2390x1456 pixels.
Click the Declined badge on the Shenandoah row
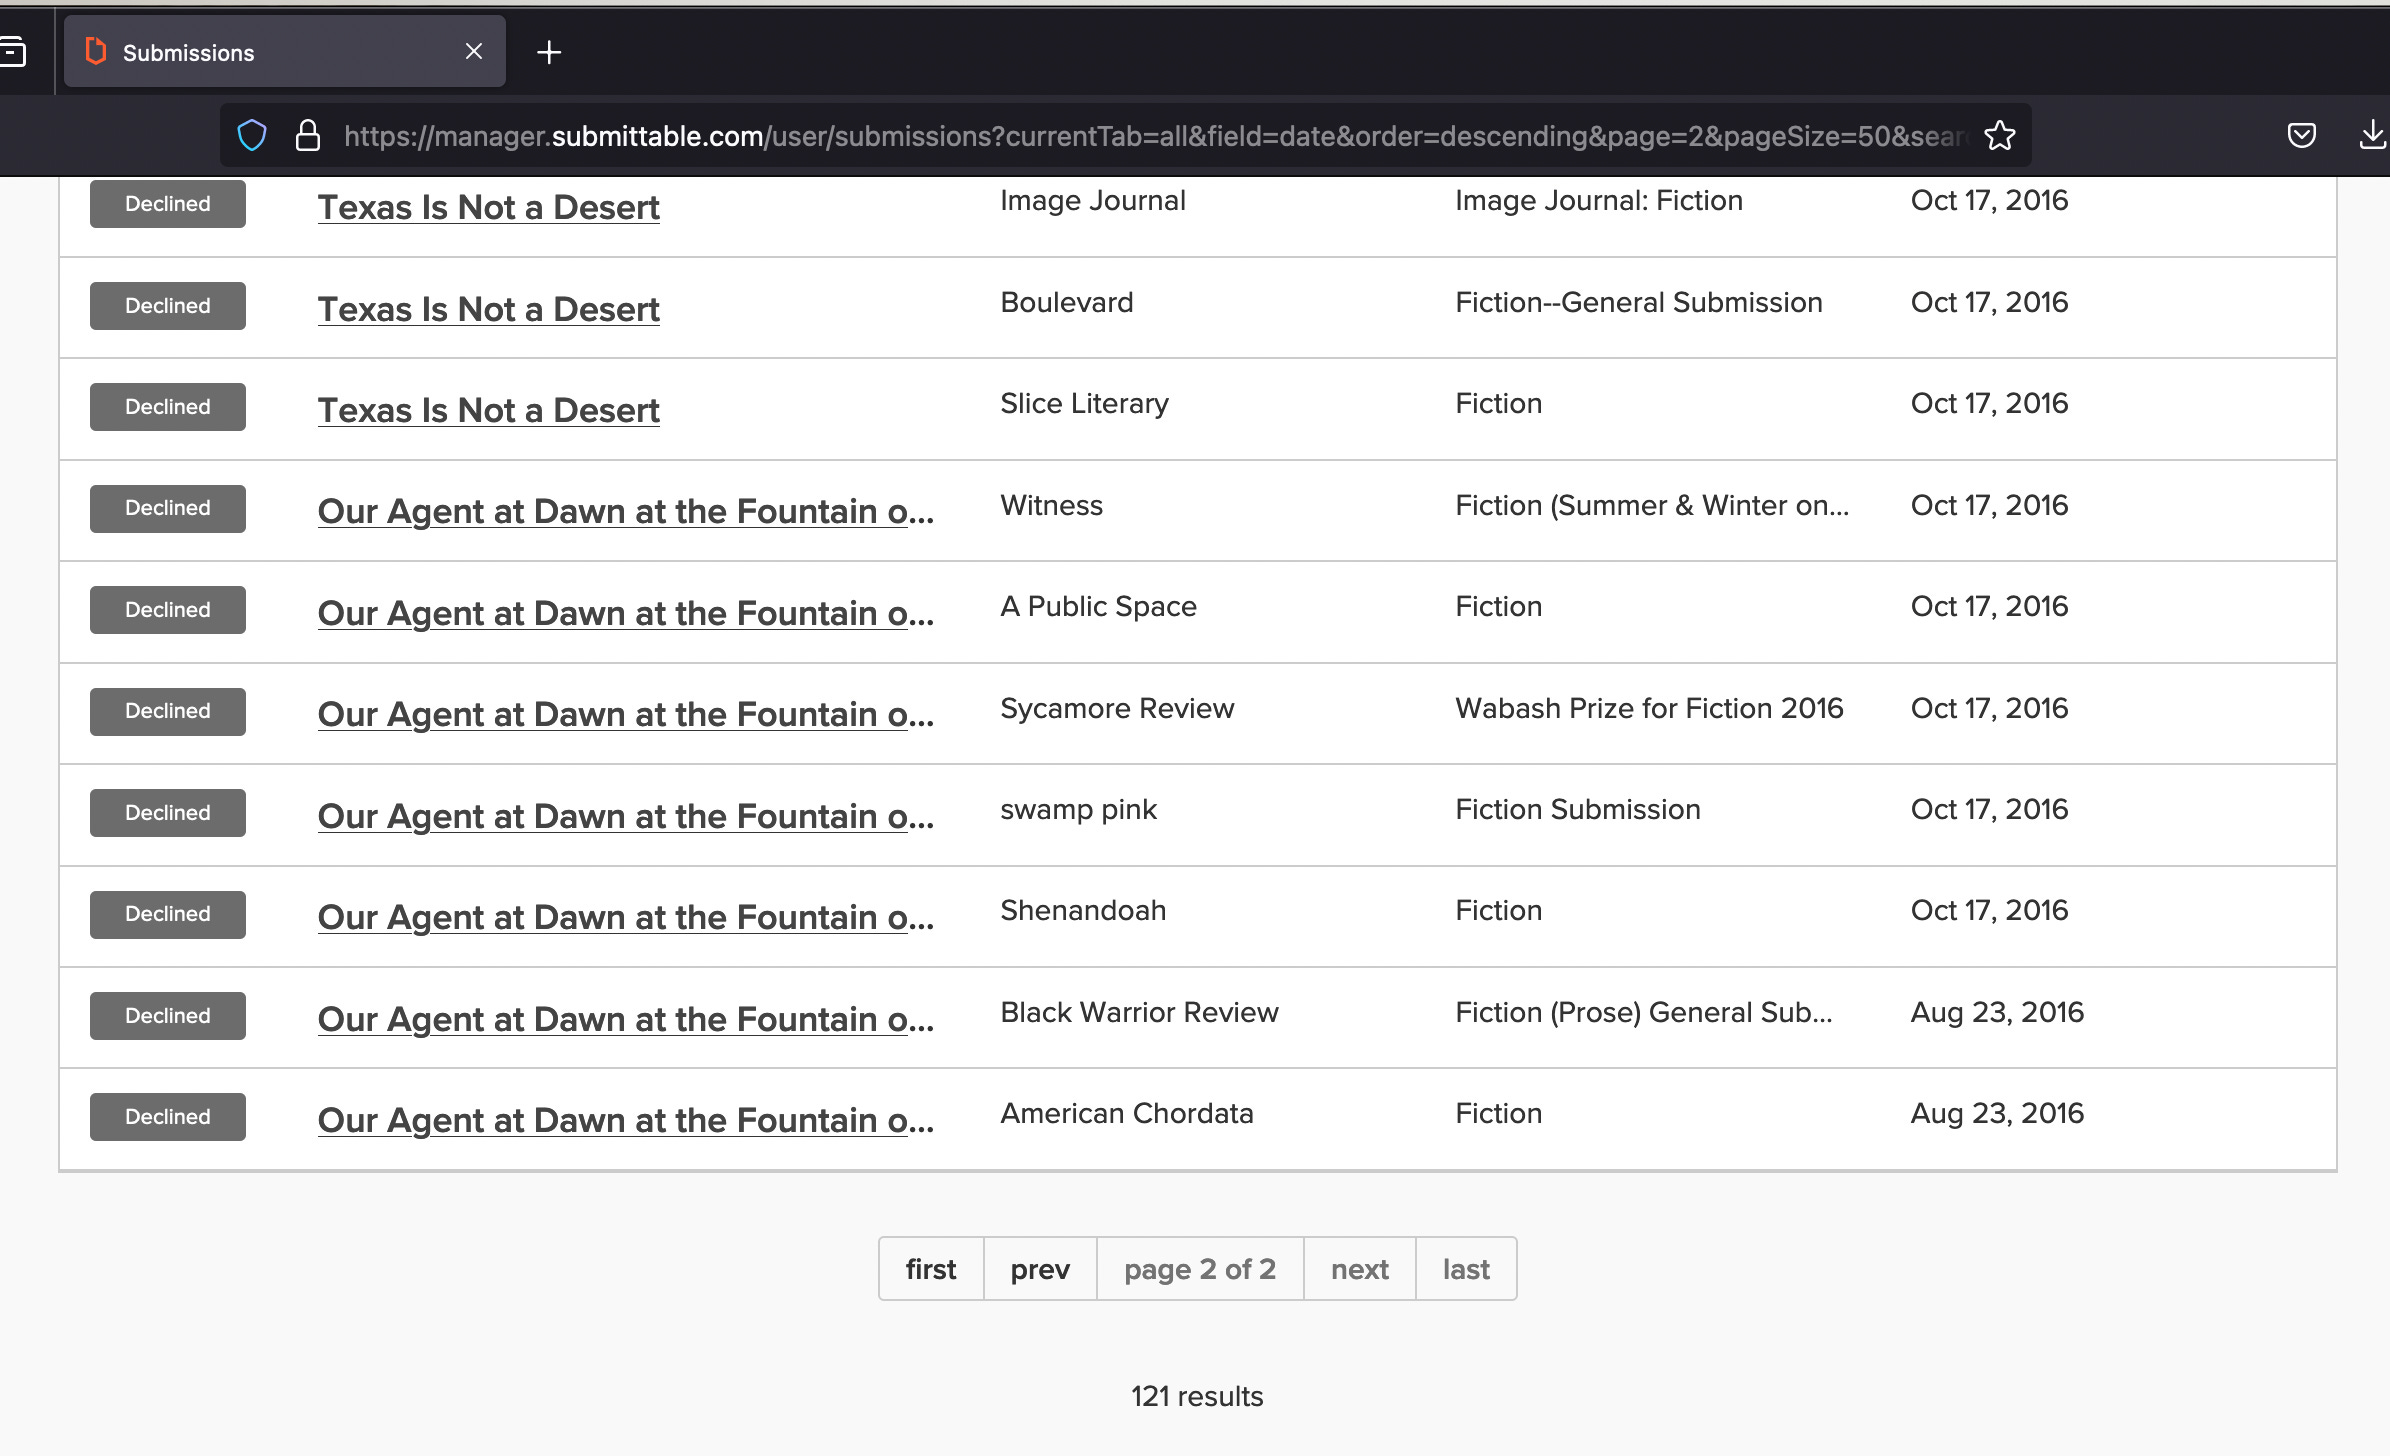pyautogui.click(x=168, y=914)
